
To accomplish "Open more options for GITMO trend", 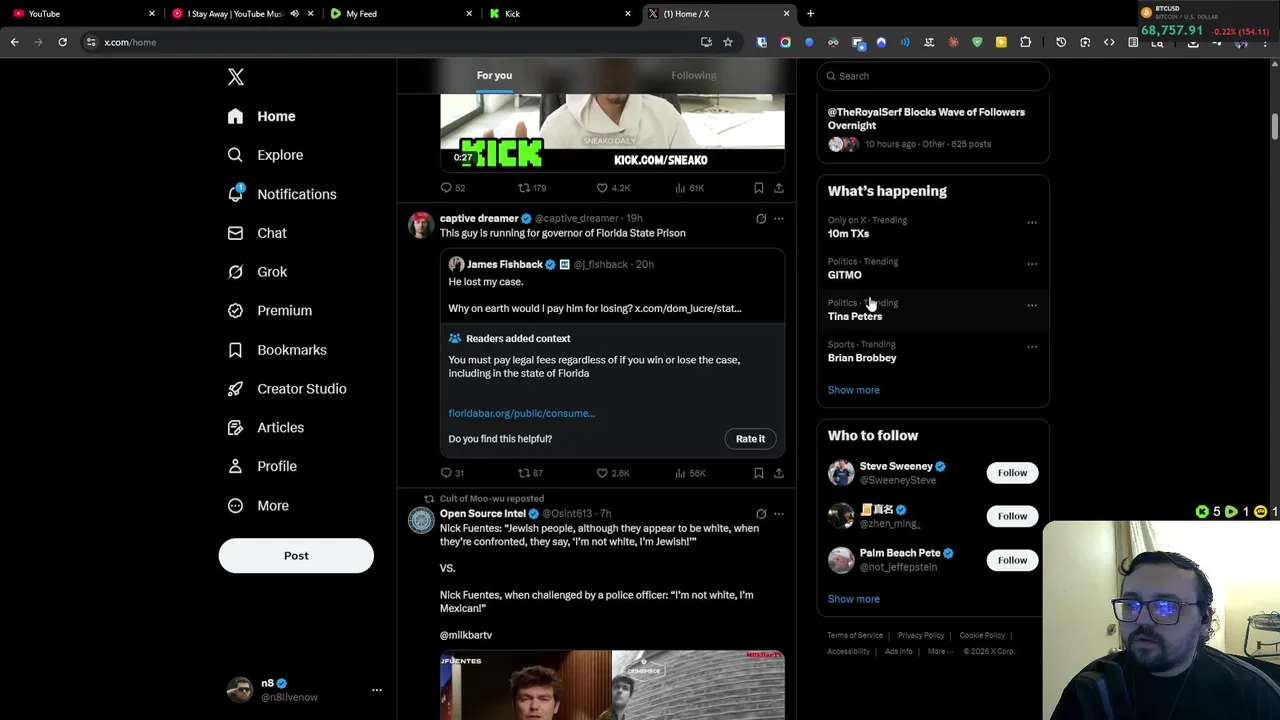I will click(1032, 264).
